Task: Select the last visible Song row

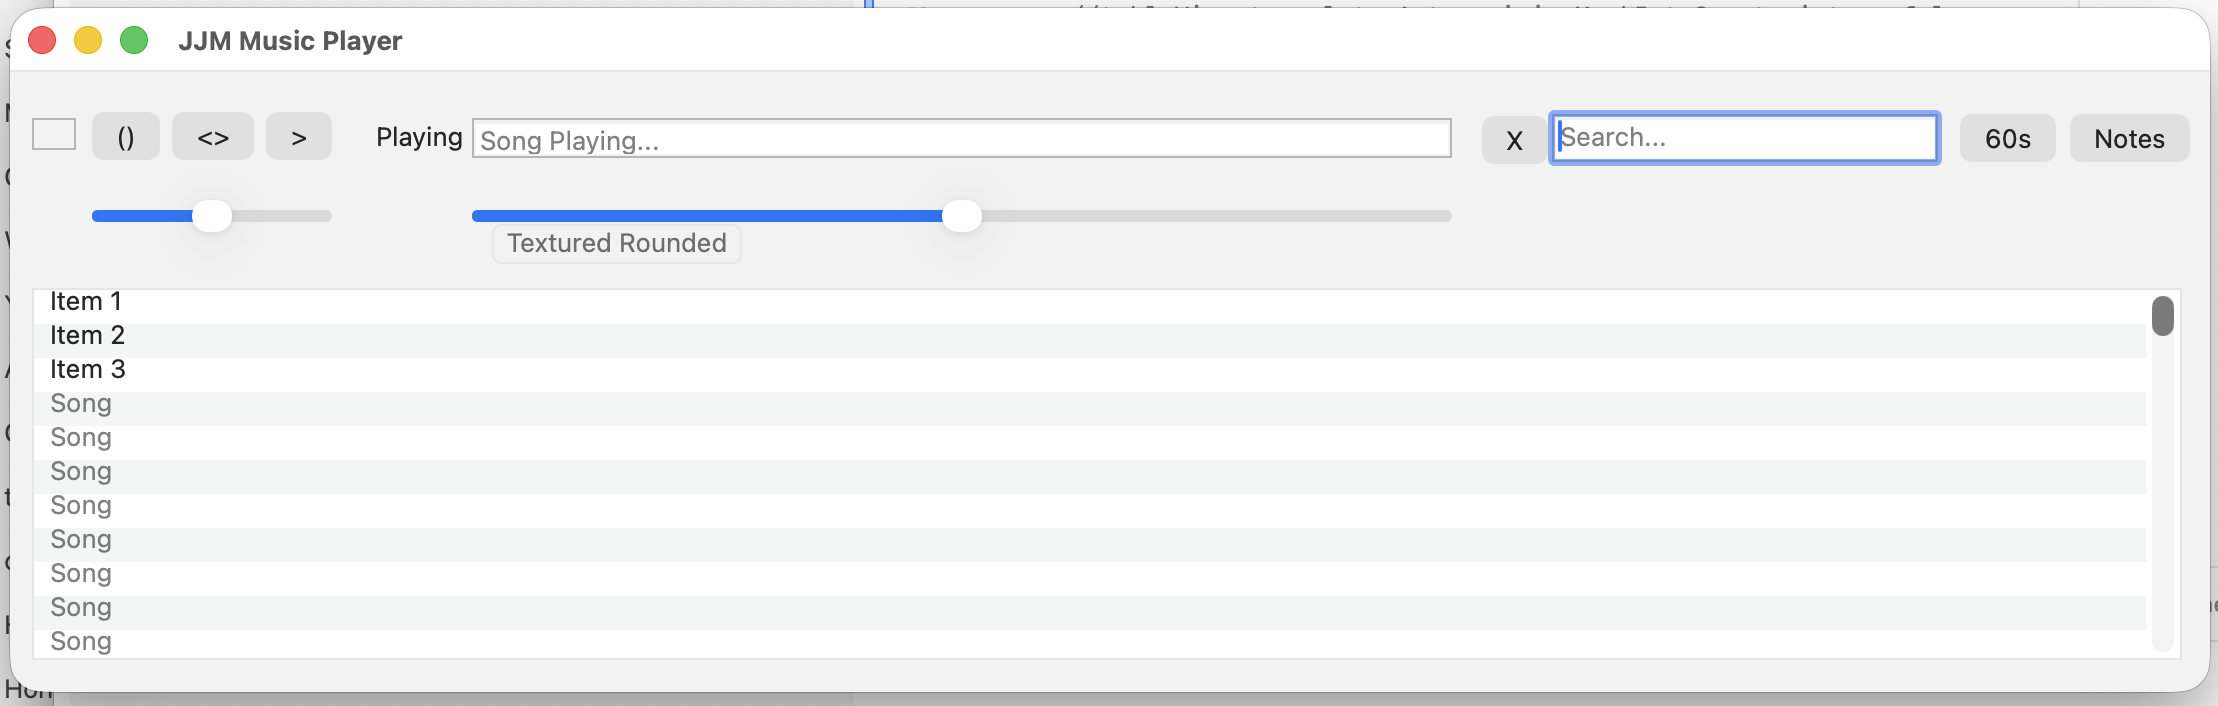Action: (81, 642)
